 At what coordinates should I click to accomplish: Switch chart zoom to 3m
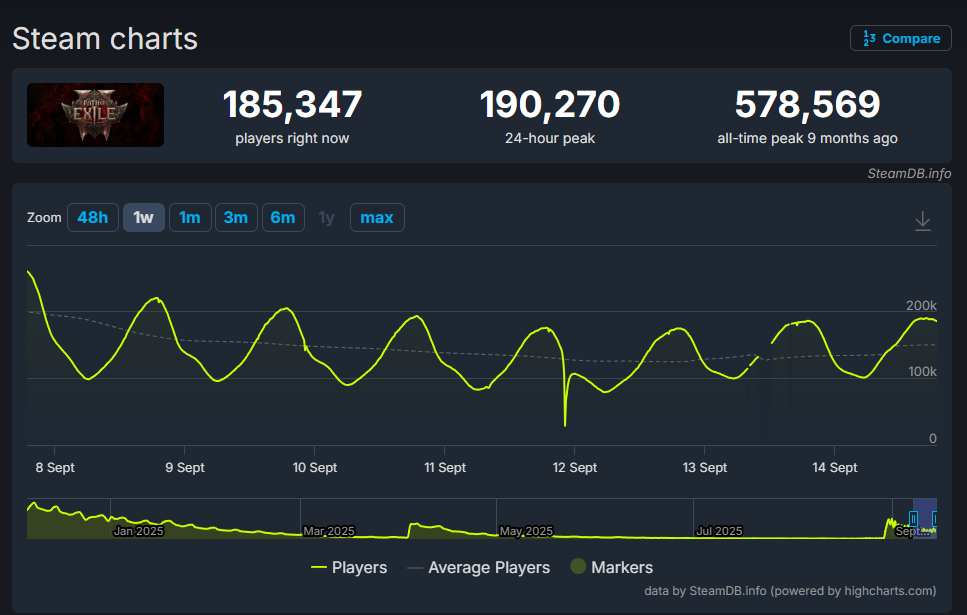tap(236, 218)
